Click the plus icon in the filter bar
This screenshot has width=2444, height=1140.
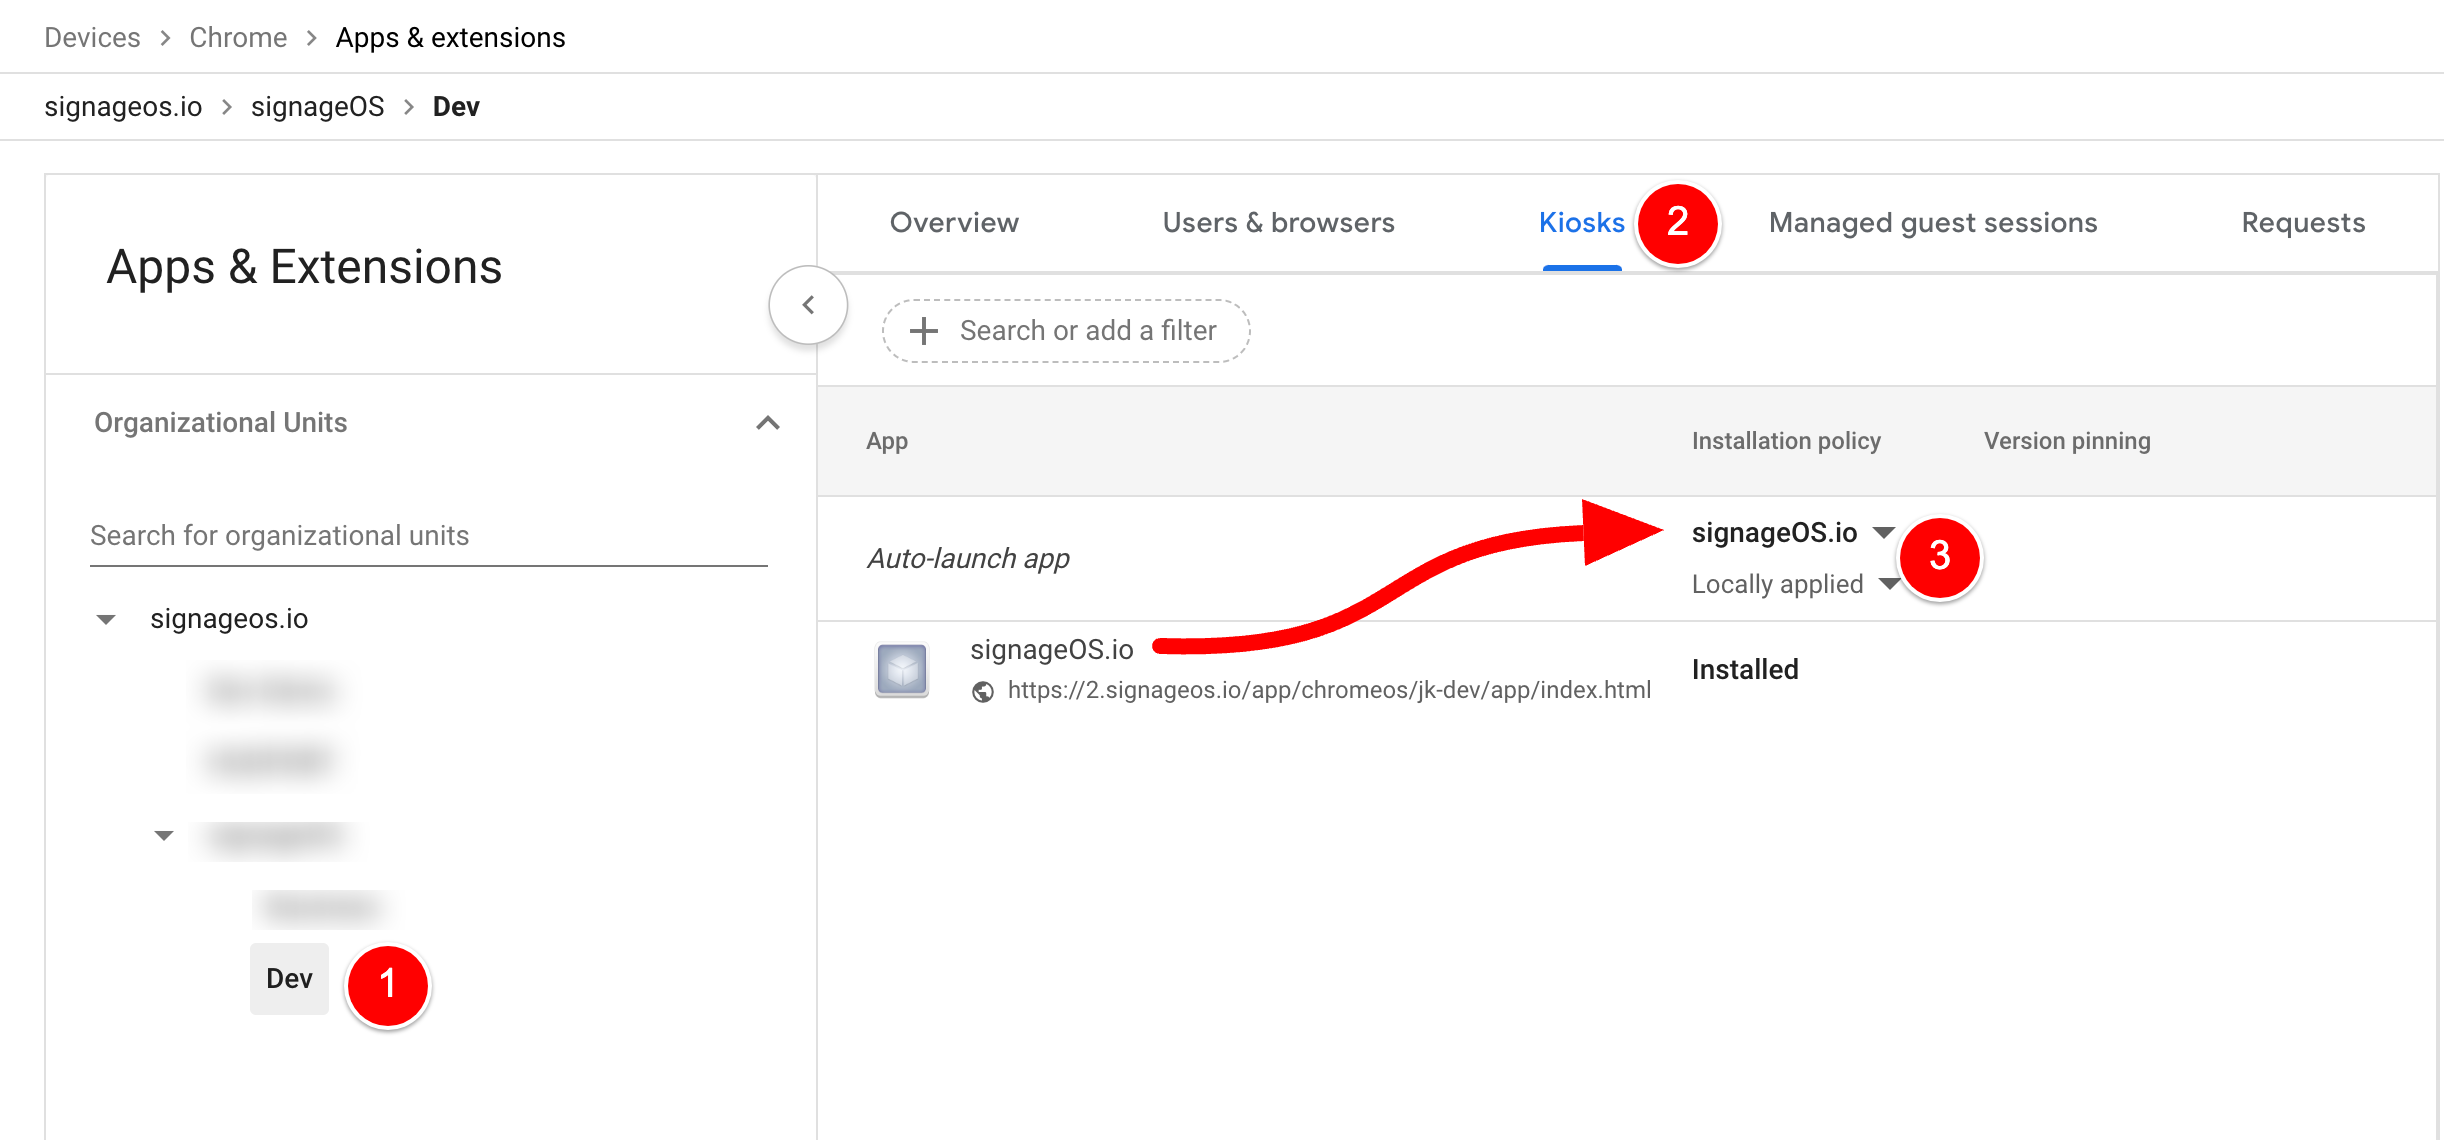pos(924,331)
